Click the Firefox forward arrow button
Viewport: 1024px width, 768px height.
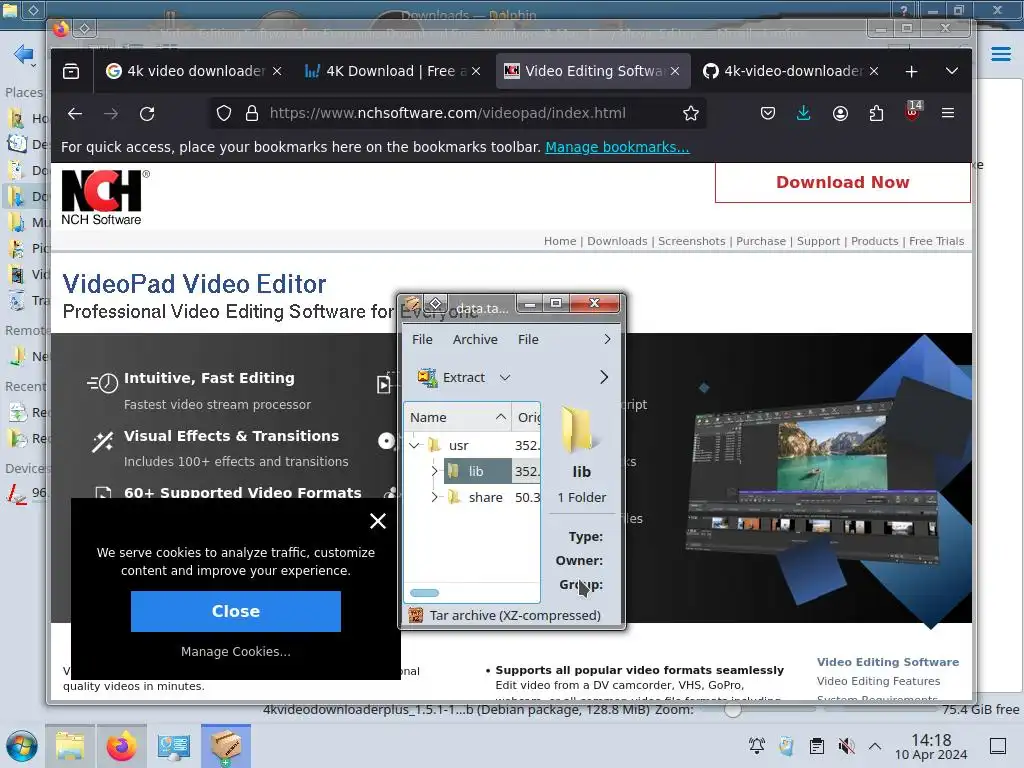tap(111, 114)
